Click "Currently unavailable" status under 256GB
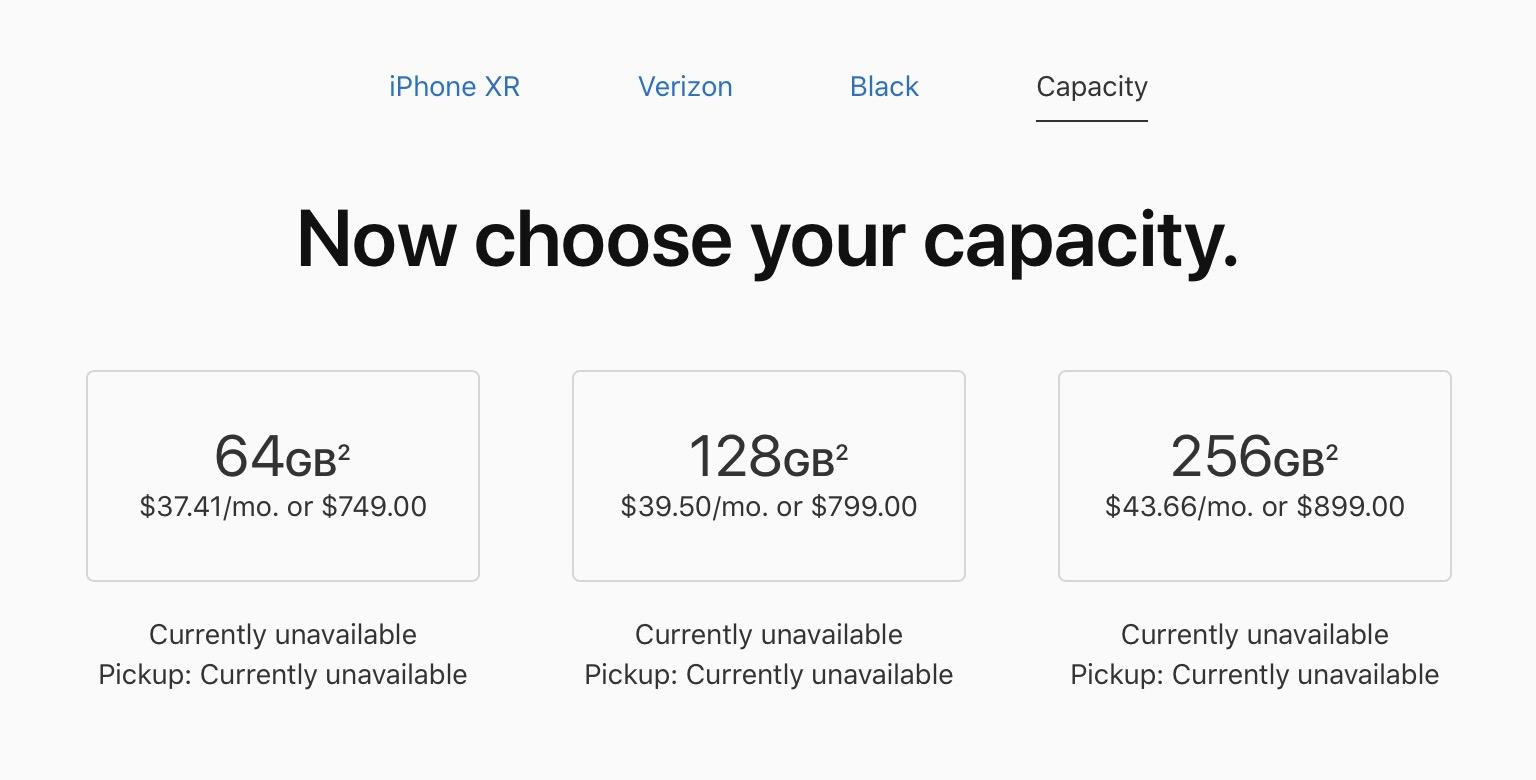 [1254, 635]
